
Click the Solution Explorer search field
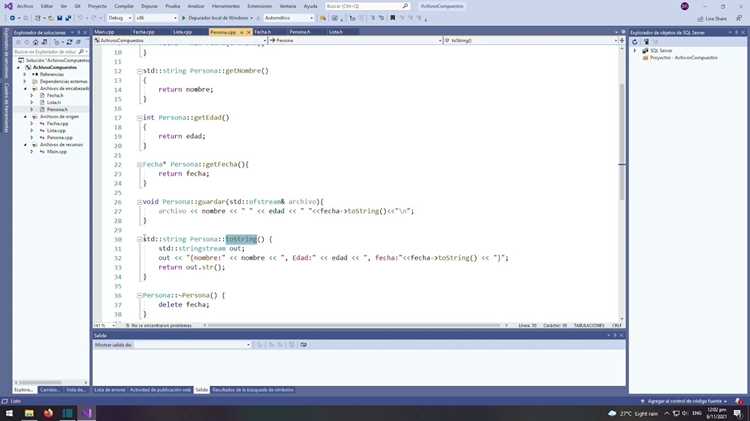(50, 51)
